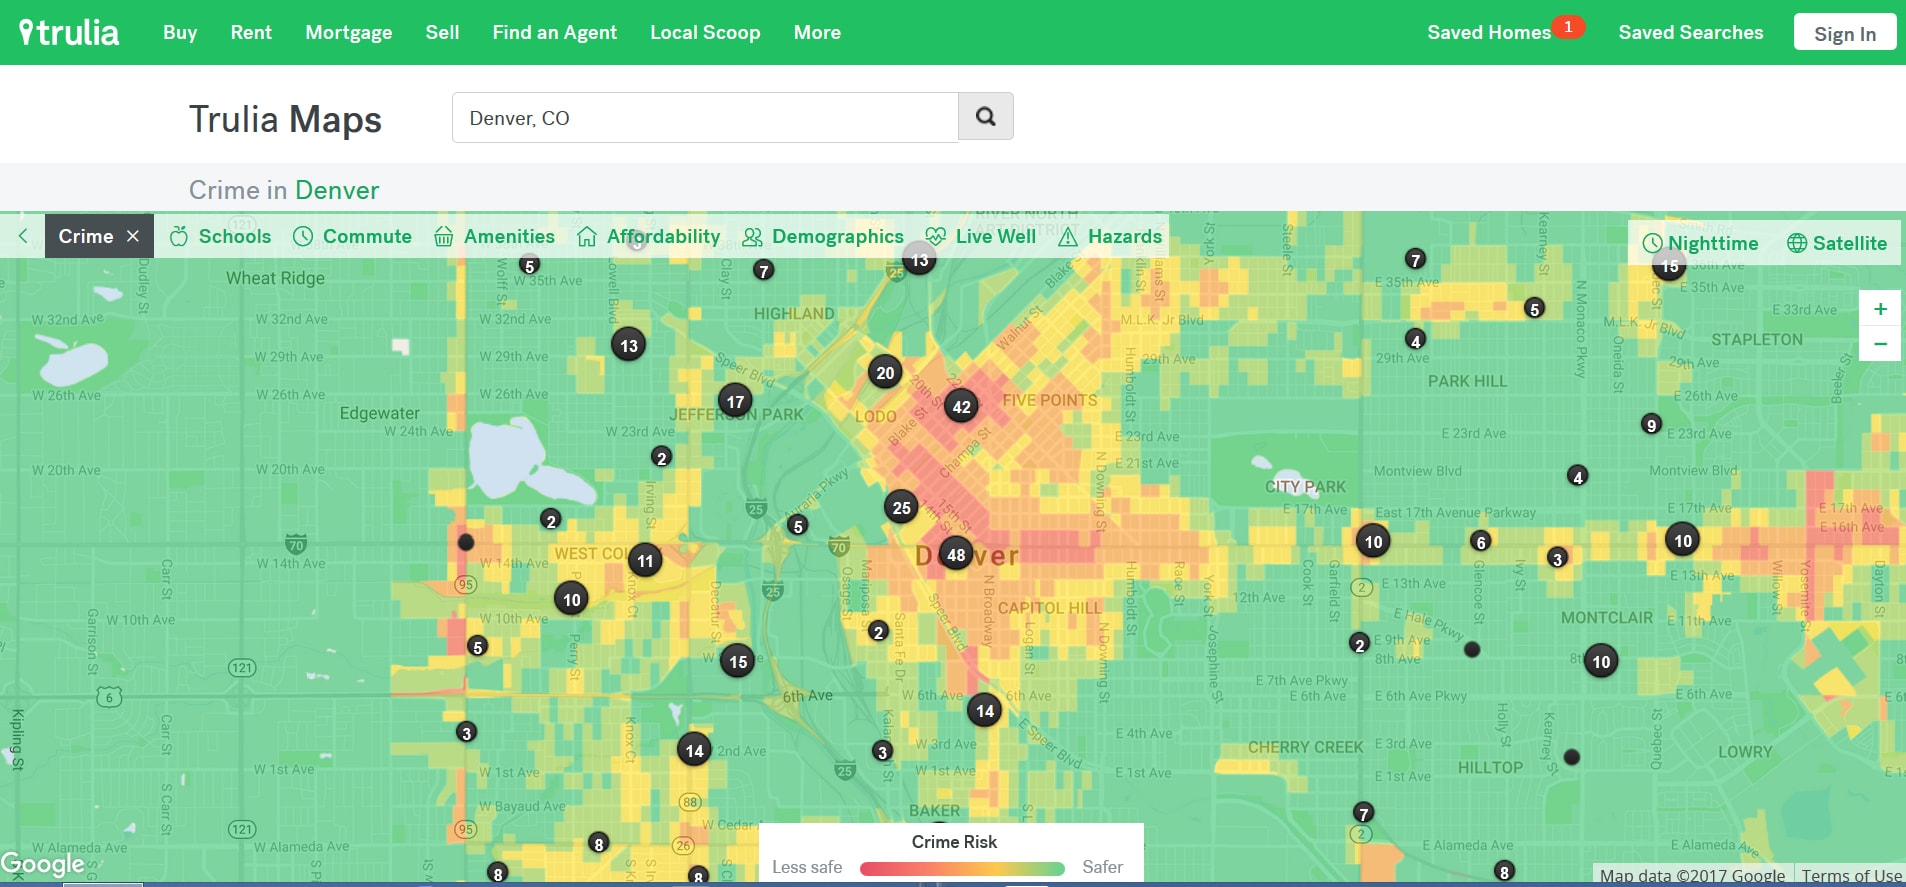
Task: Click the crime cluster marker 17
Action: [x=735, y=401]
